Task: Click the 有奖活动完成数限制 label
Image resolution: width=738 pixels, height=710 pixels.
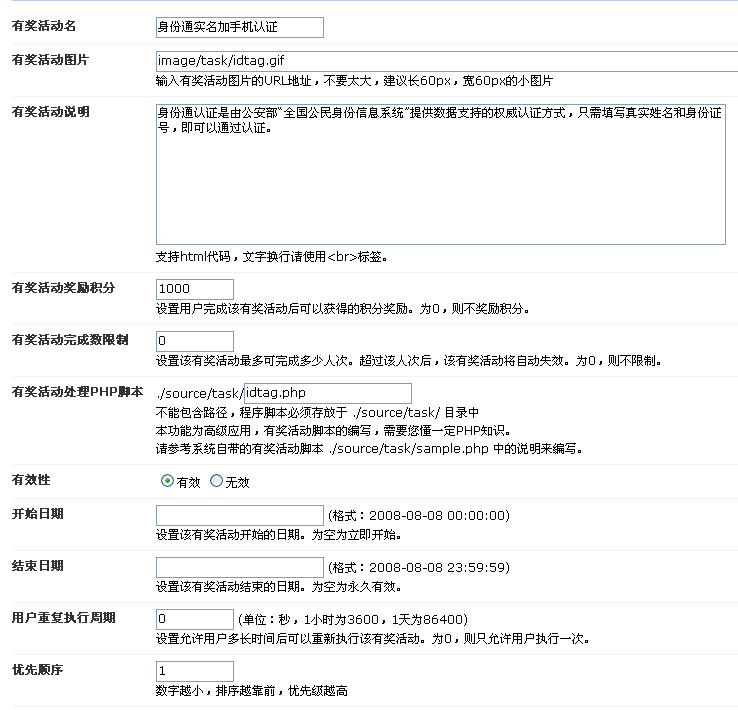Action: click(x=70, y=340)
